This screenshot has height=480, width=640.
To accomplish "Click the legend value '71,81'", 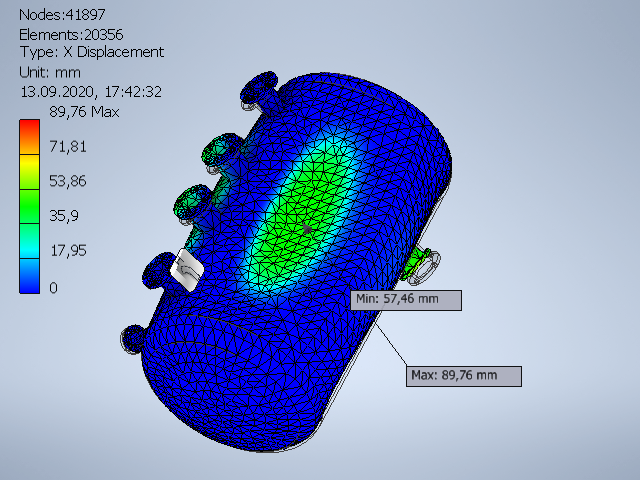I will (68, 147).
